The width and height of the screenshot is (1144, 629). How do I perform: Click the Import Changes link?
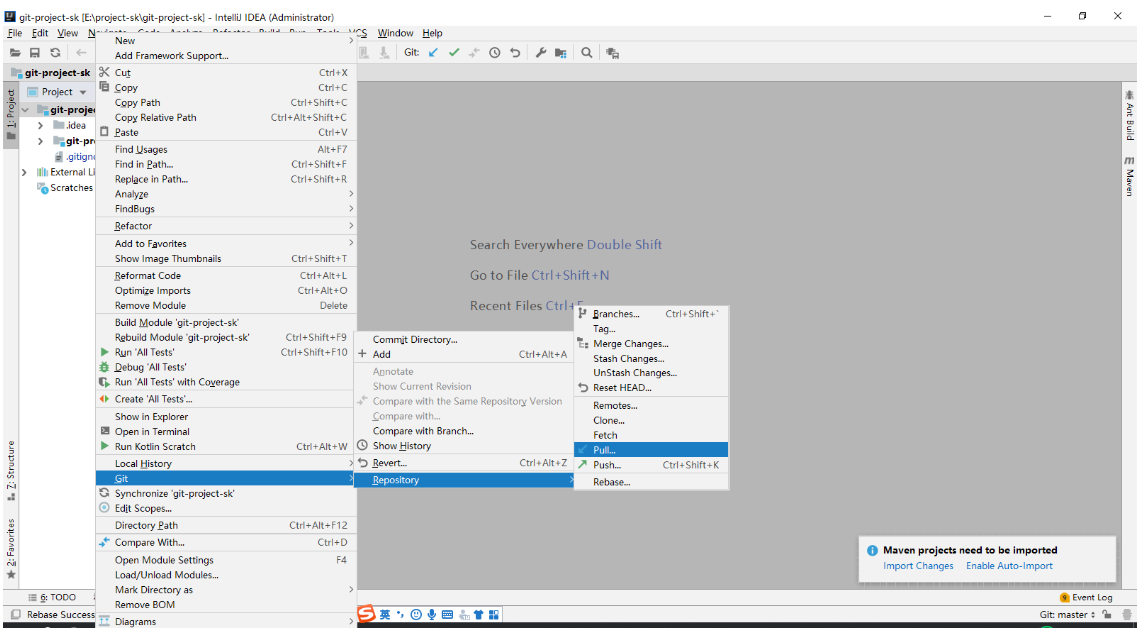918,566
